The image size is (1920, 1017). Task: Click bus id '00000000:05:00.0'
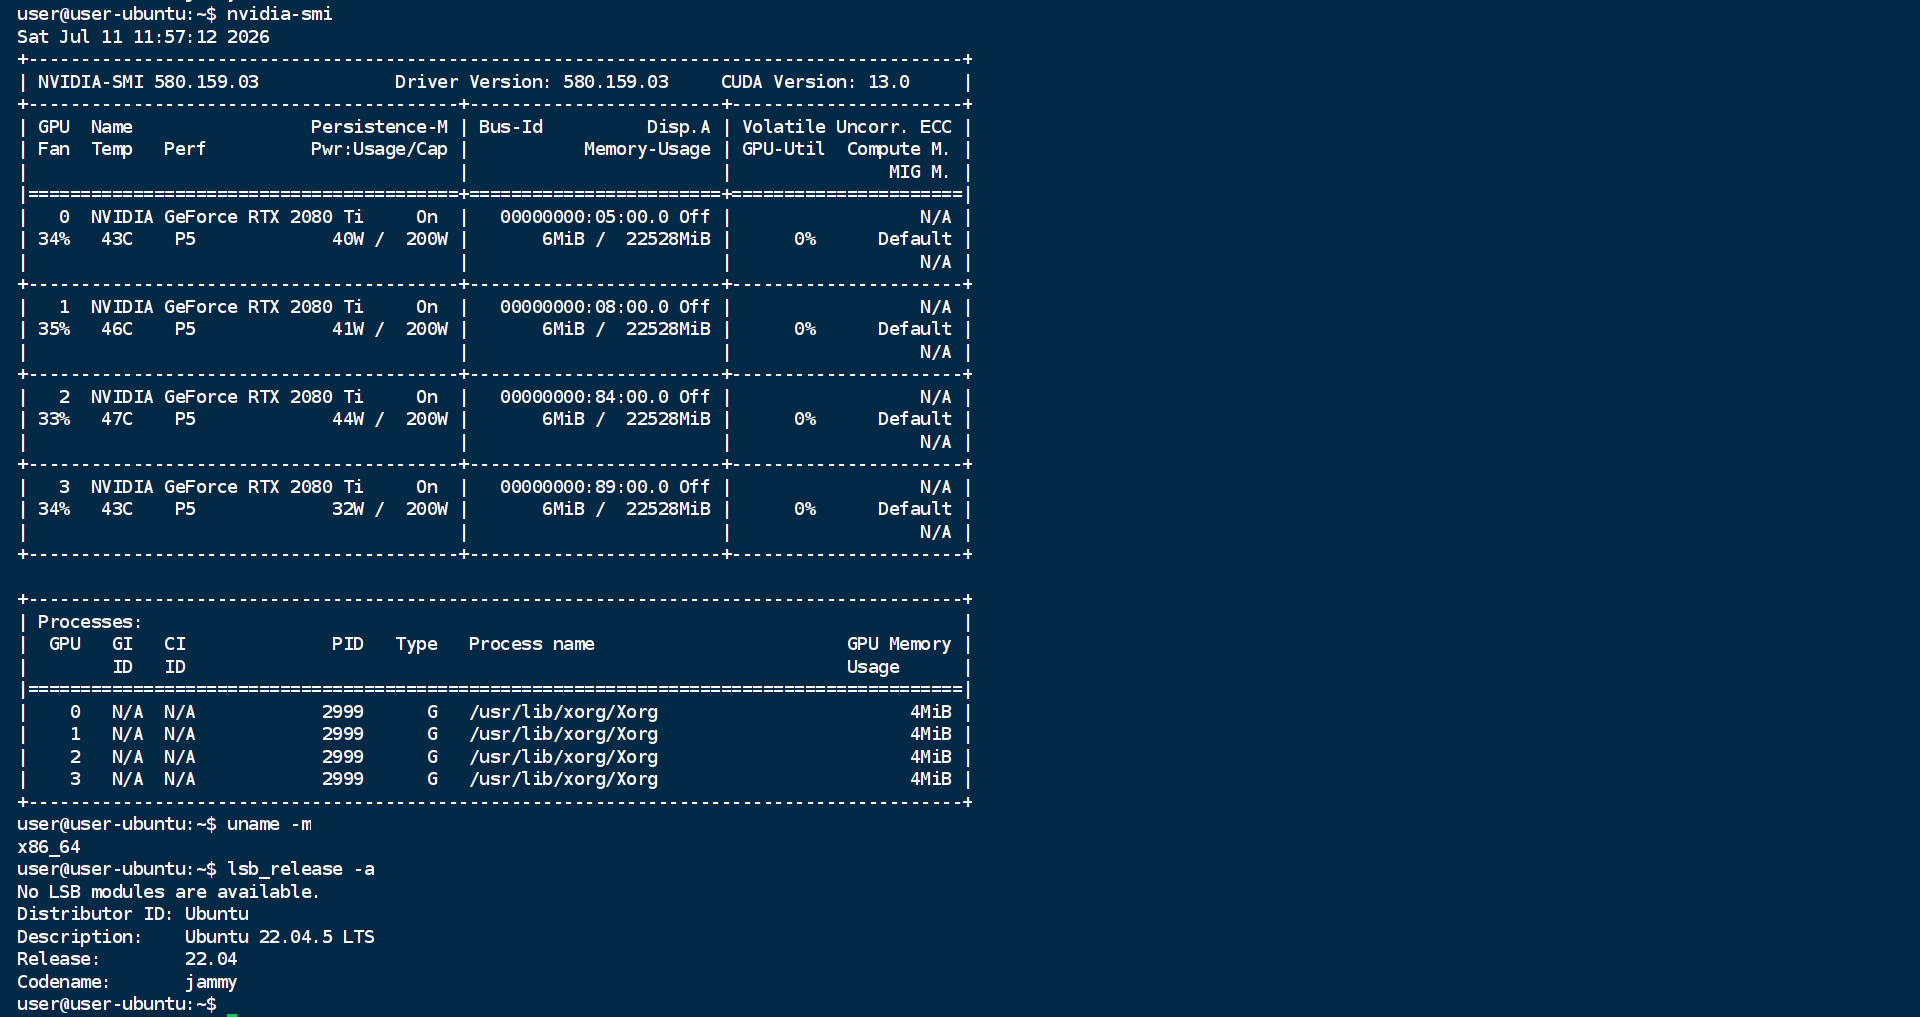pos(584,217)
